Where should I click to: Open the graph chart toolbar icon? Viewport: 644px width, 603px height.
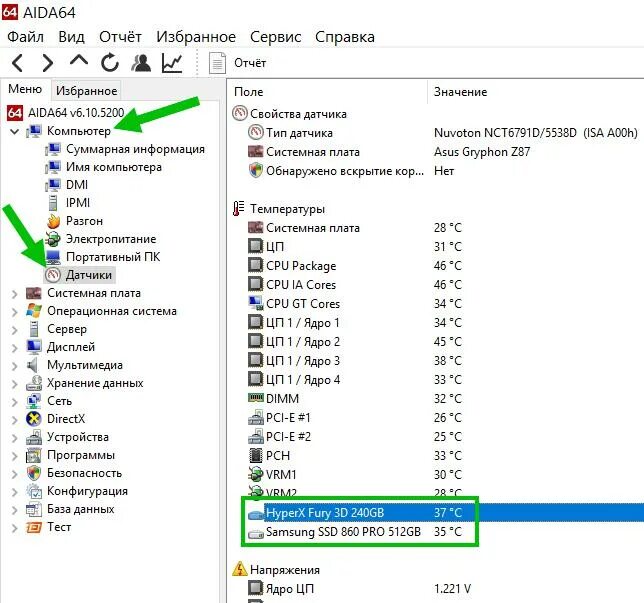tap(172, 63)
